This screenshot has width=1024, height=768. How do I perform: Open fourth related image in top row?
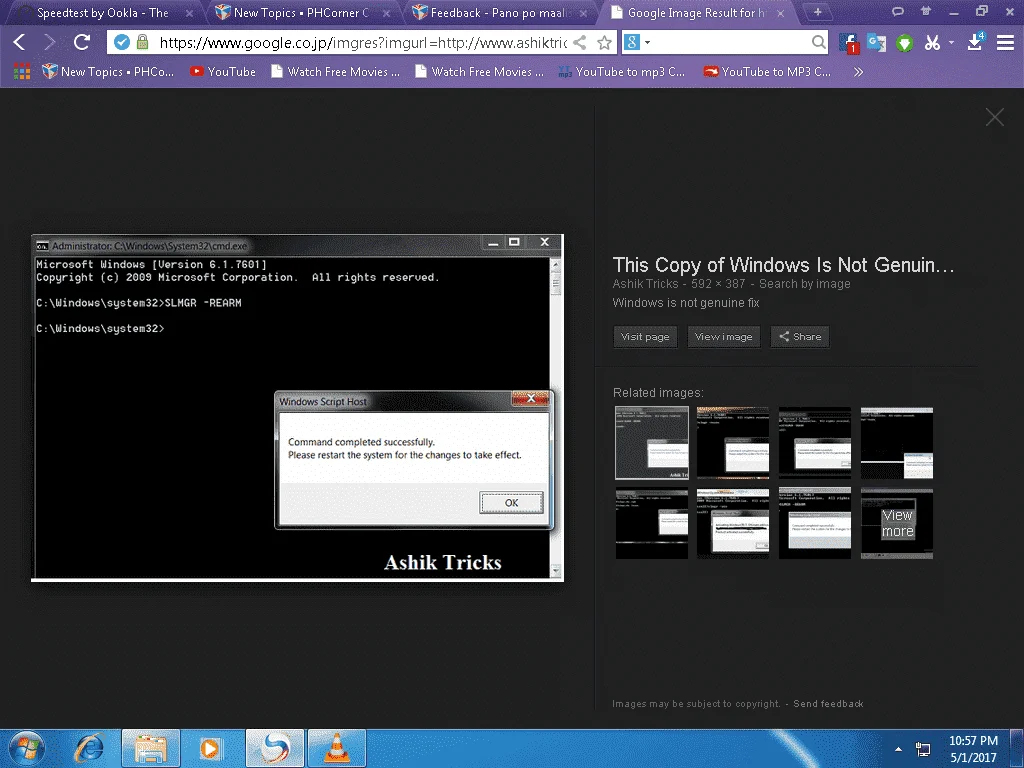tap(897, 443)
